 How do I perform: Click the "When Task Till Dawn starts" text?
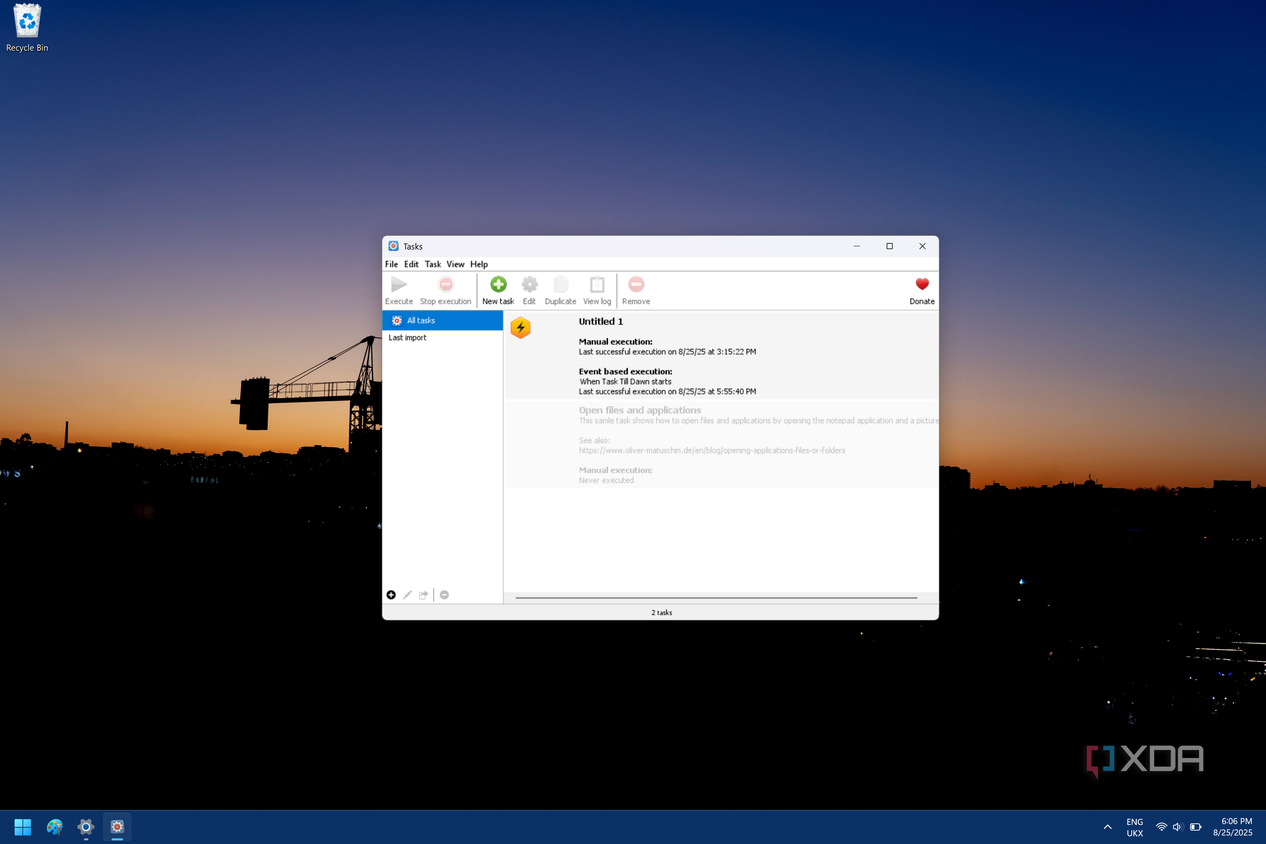(626, 382)
